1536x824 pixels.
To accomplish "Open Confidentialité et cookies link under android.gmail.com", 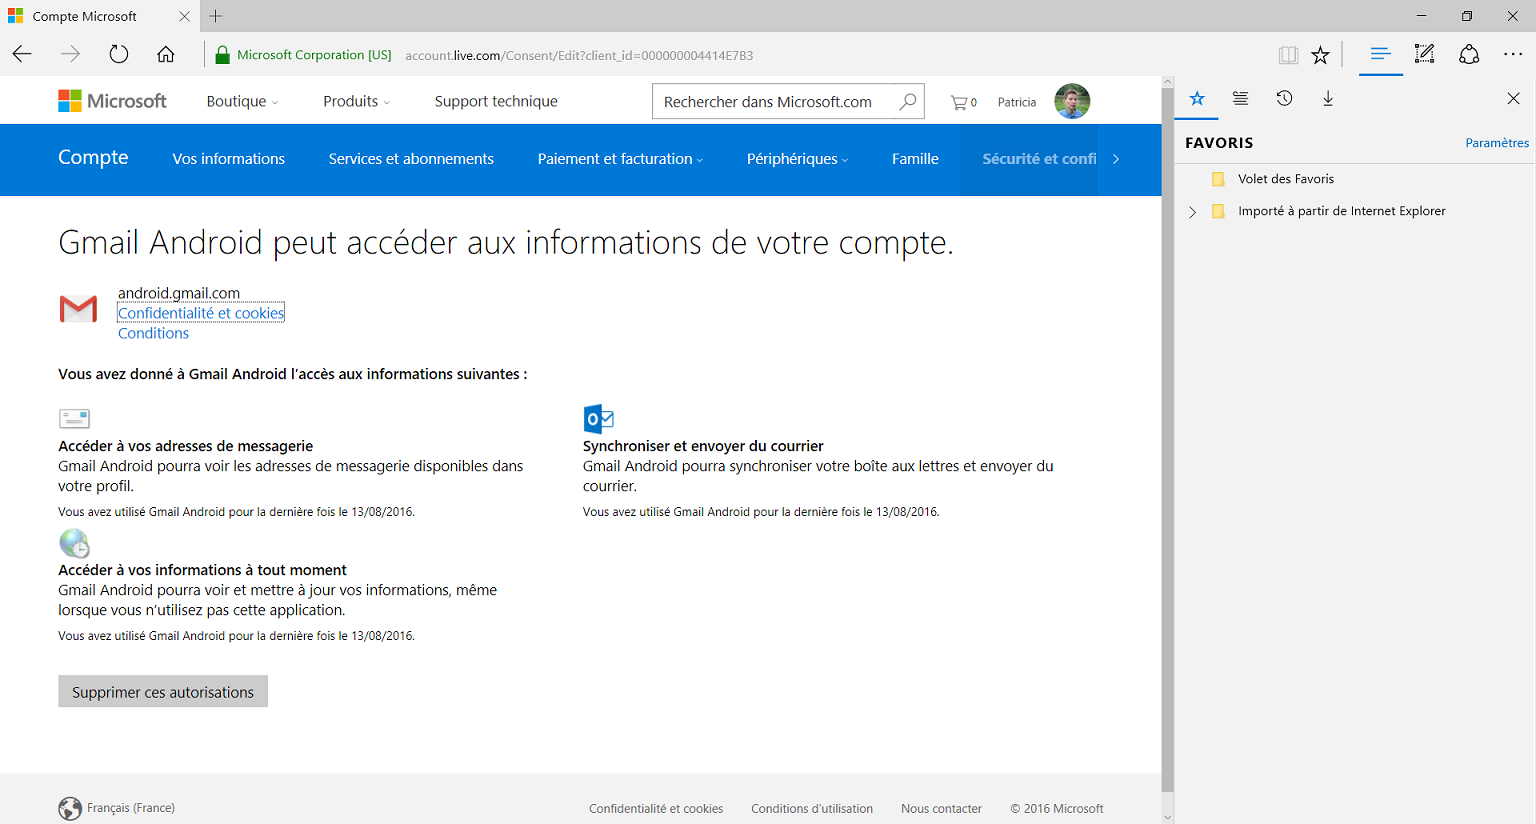I will [201, 313].
